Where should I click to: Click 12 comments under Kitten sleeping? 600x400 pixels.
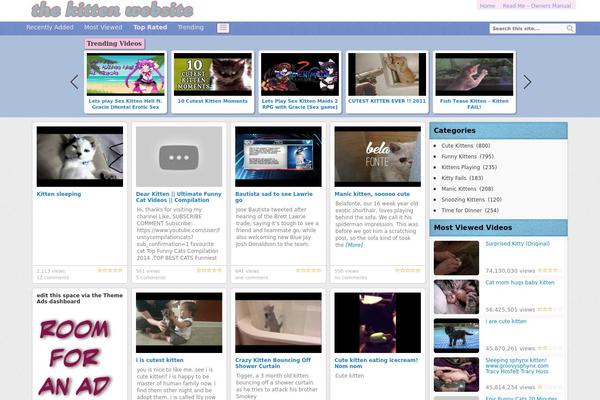53,278
